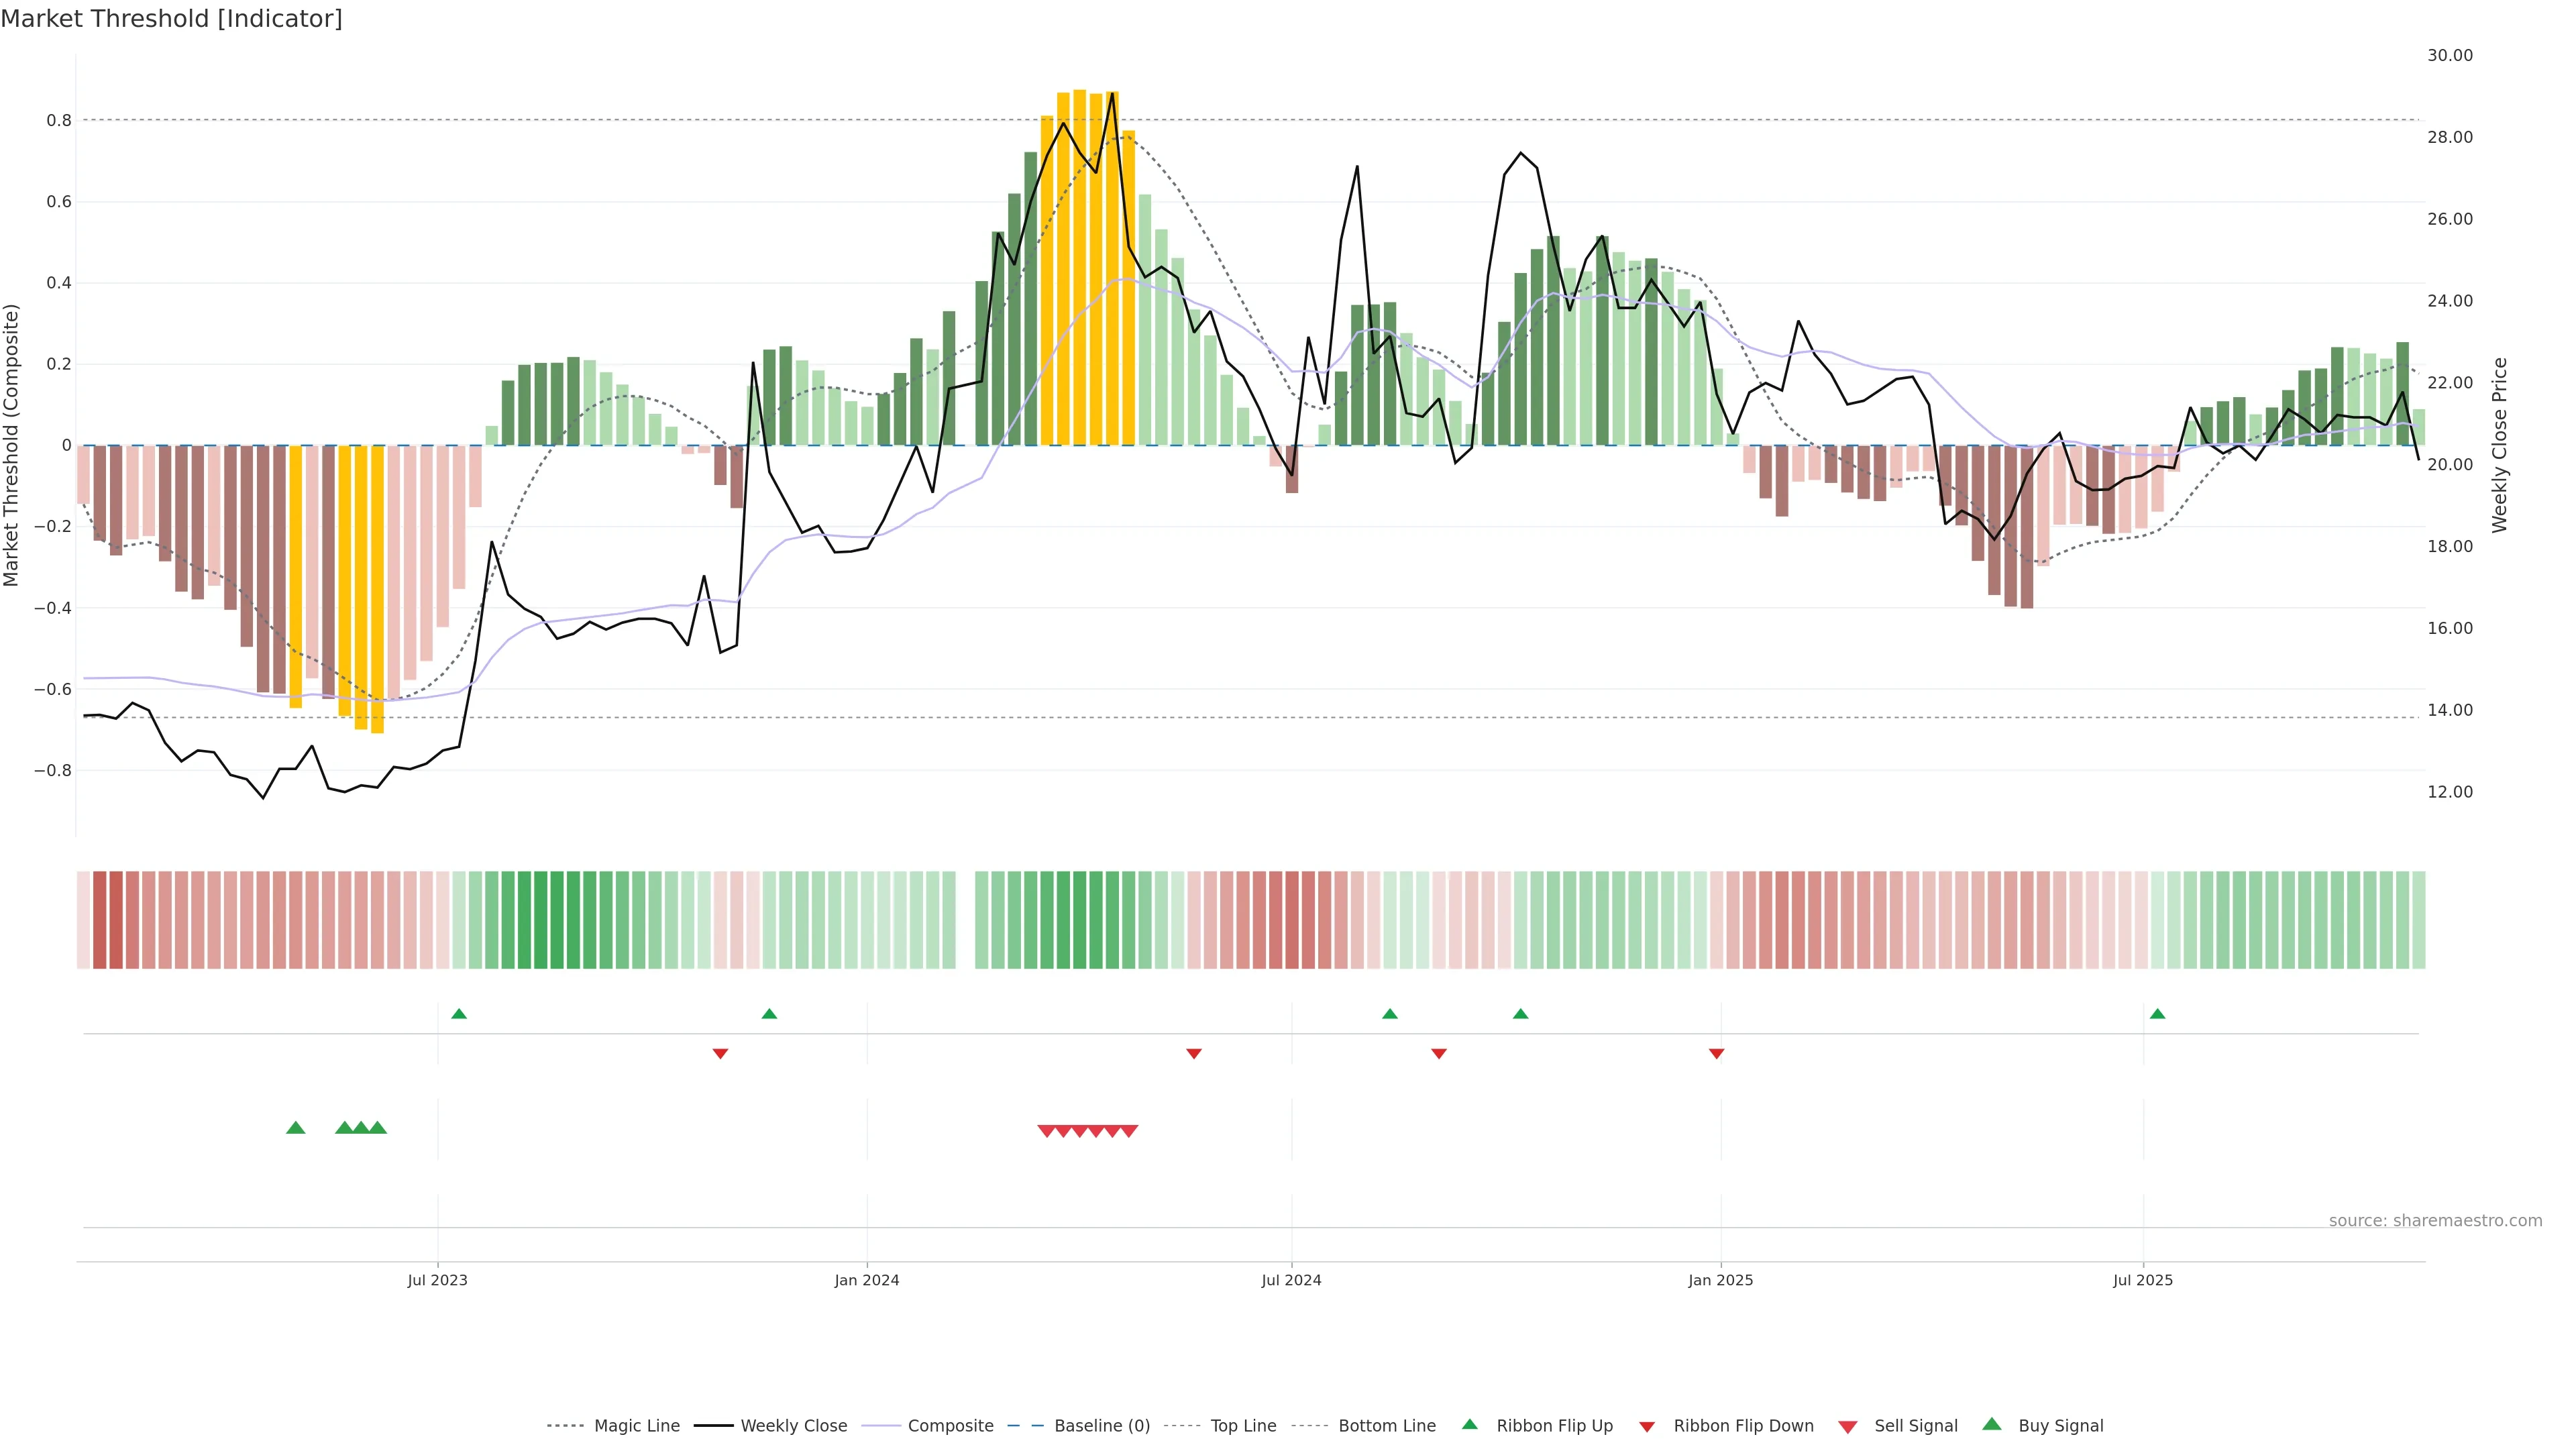Image resolution: width=2576 pixels, height=1449 pixels.
Task: Click the Jan 2024 x-axis label
Action: coord(867,1280)
